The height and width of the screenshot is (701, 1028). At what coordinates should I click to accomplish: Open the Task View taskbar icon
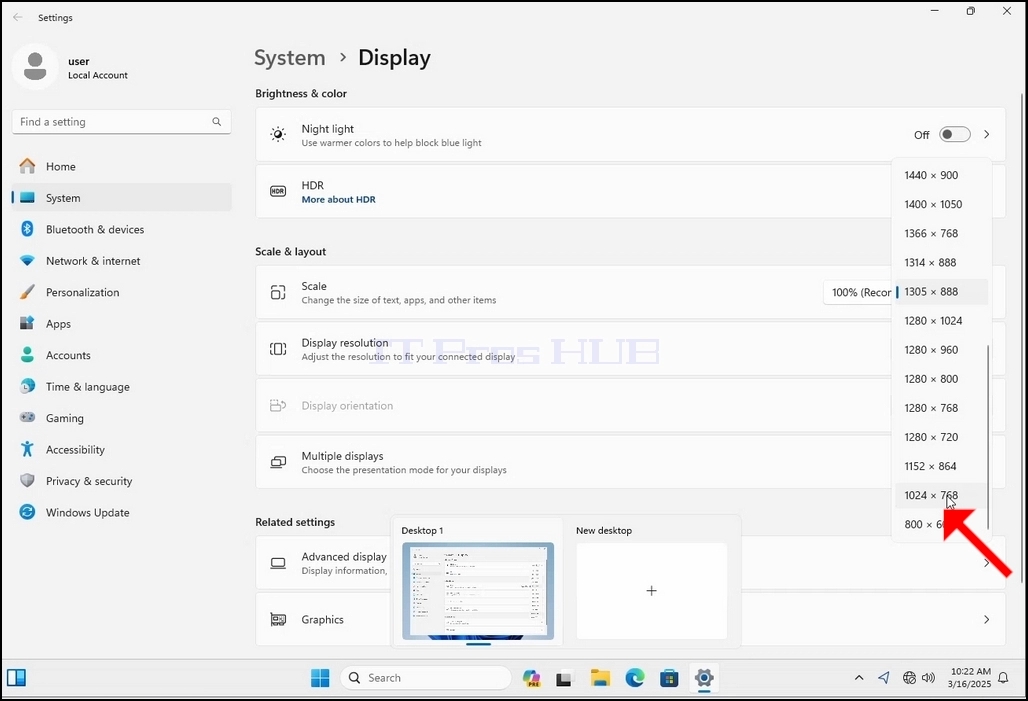pyautogui.click(x=564, y=678)
